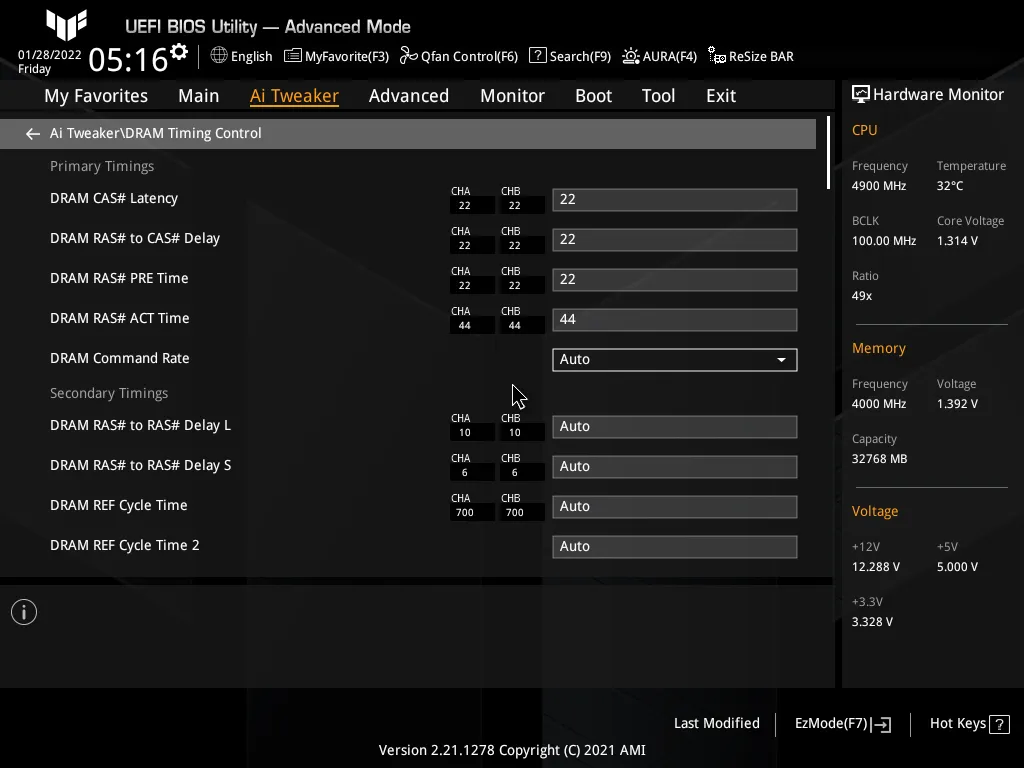Select the DRAM REF Cycle Time 2 label
1024x768 pixels.
point(125,545)
